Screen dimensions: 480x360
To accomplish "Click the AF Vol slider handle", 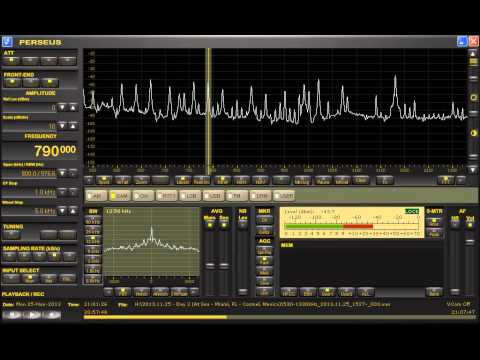I will (x=470, y=241).
